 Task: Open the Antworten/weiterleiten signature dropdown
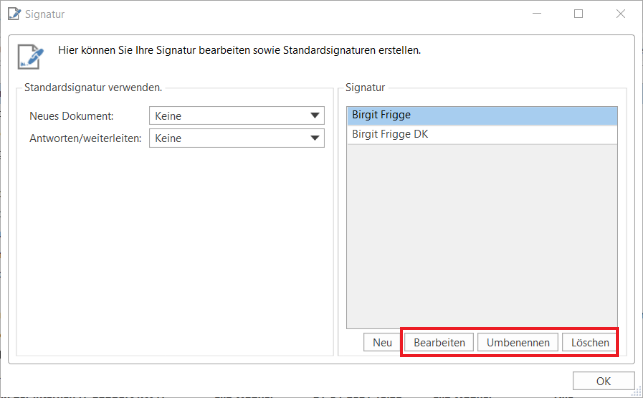[x=237, y=138]
